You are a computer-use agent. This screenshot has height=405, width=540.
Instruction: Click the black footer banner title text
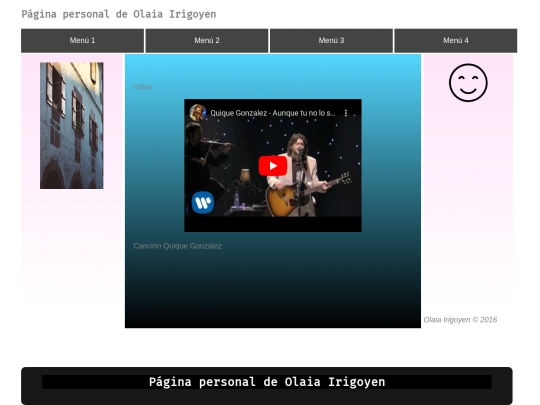click(x=267, y=382)
